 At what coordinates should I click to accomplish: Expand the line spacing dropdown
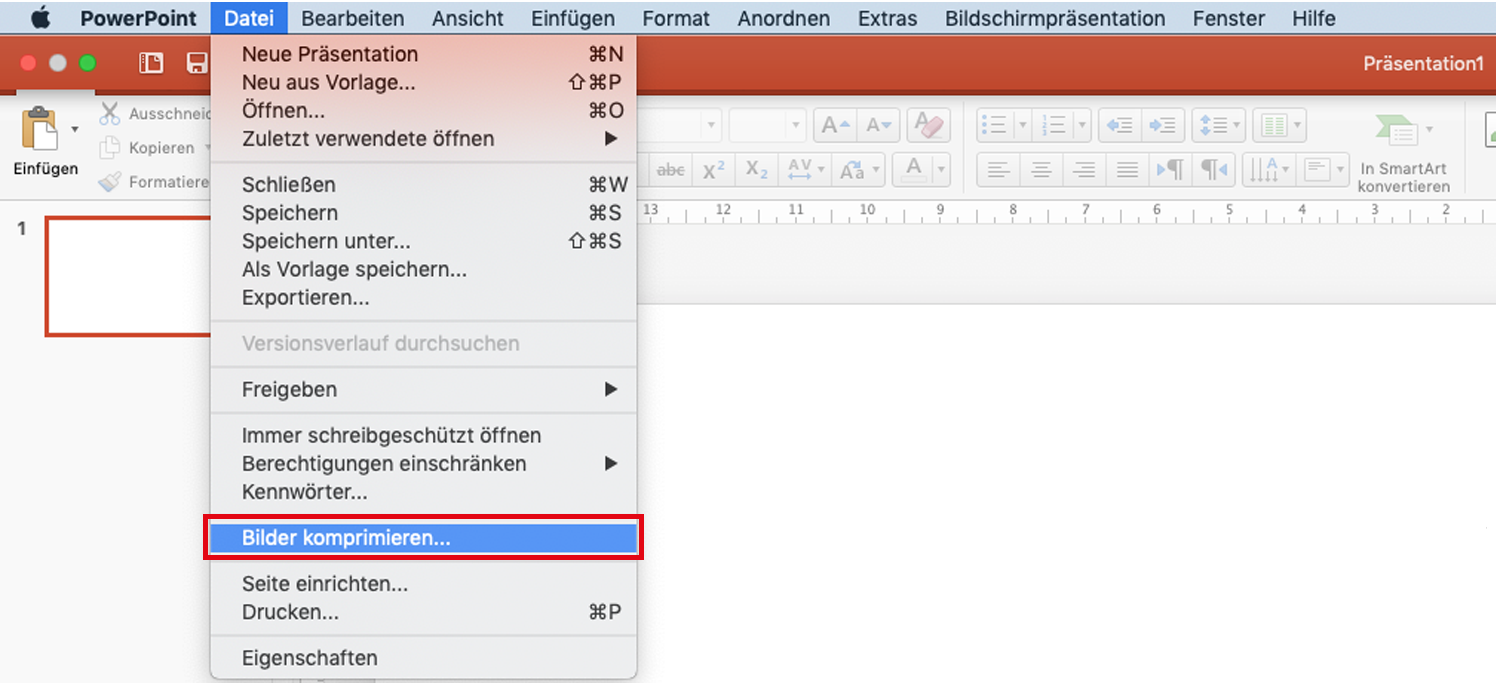coord(1237,126)
